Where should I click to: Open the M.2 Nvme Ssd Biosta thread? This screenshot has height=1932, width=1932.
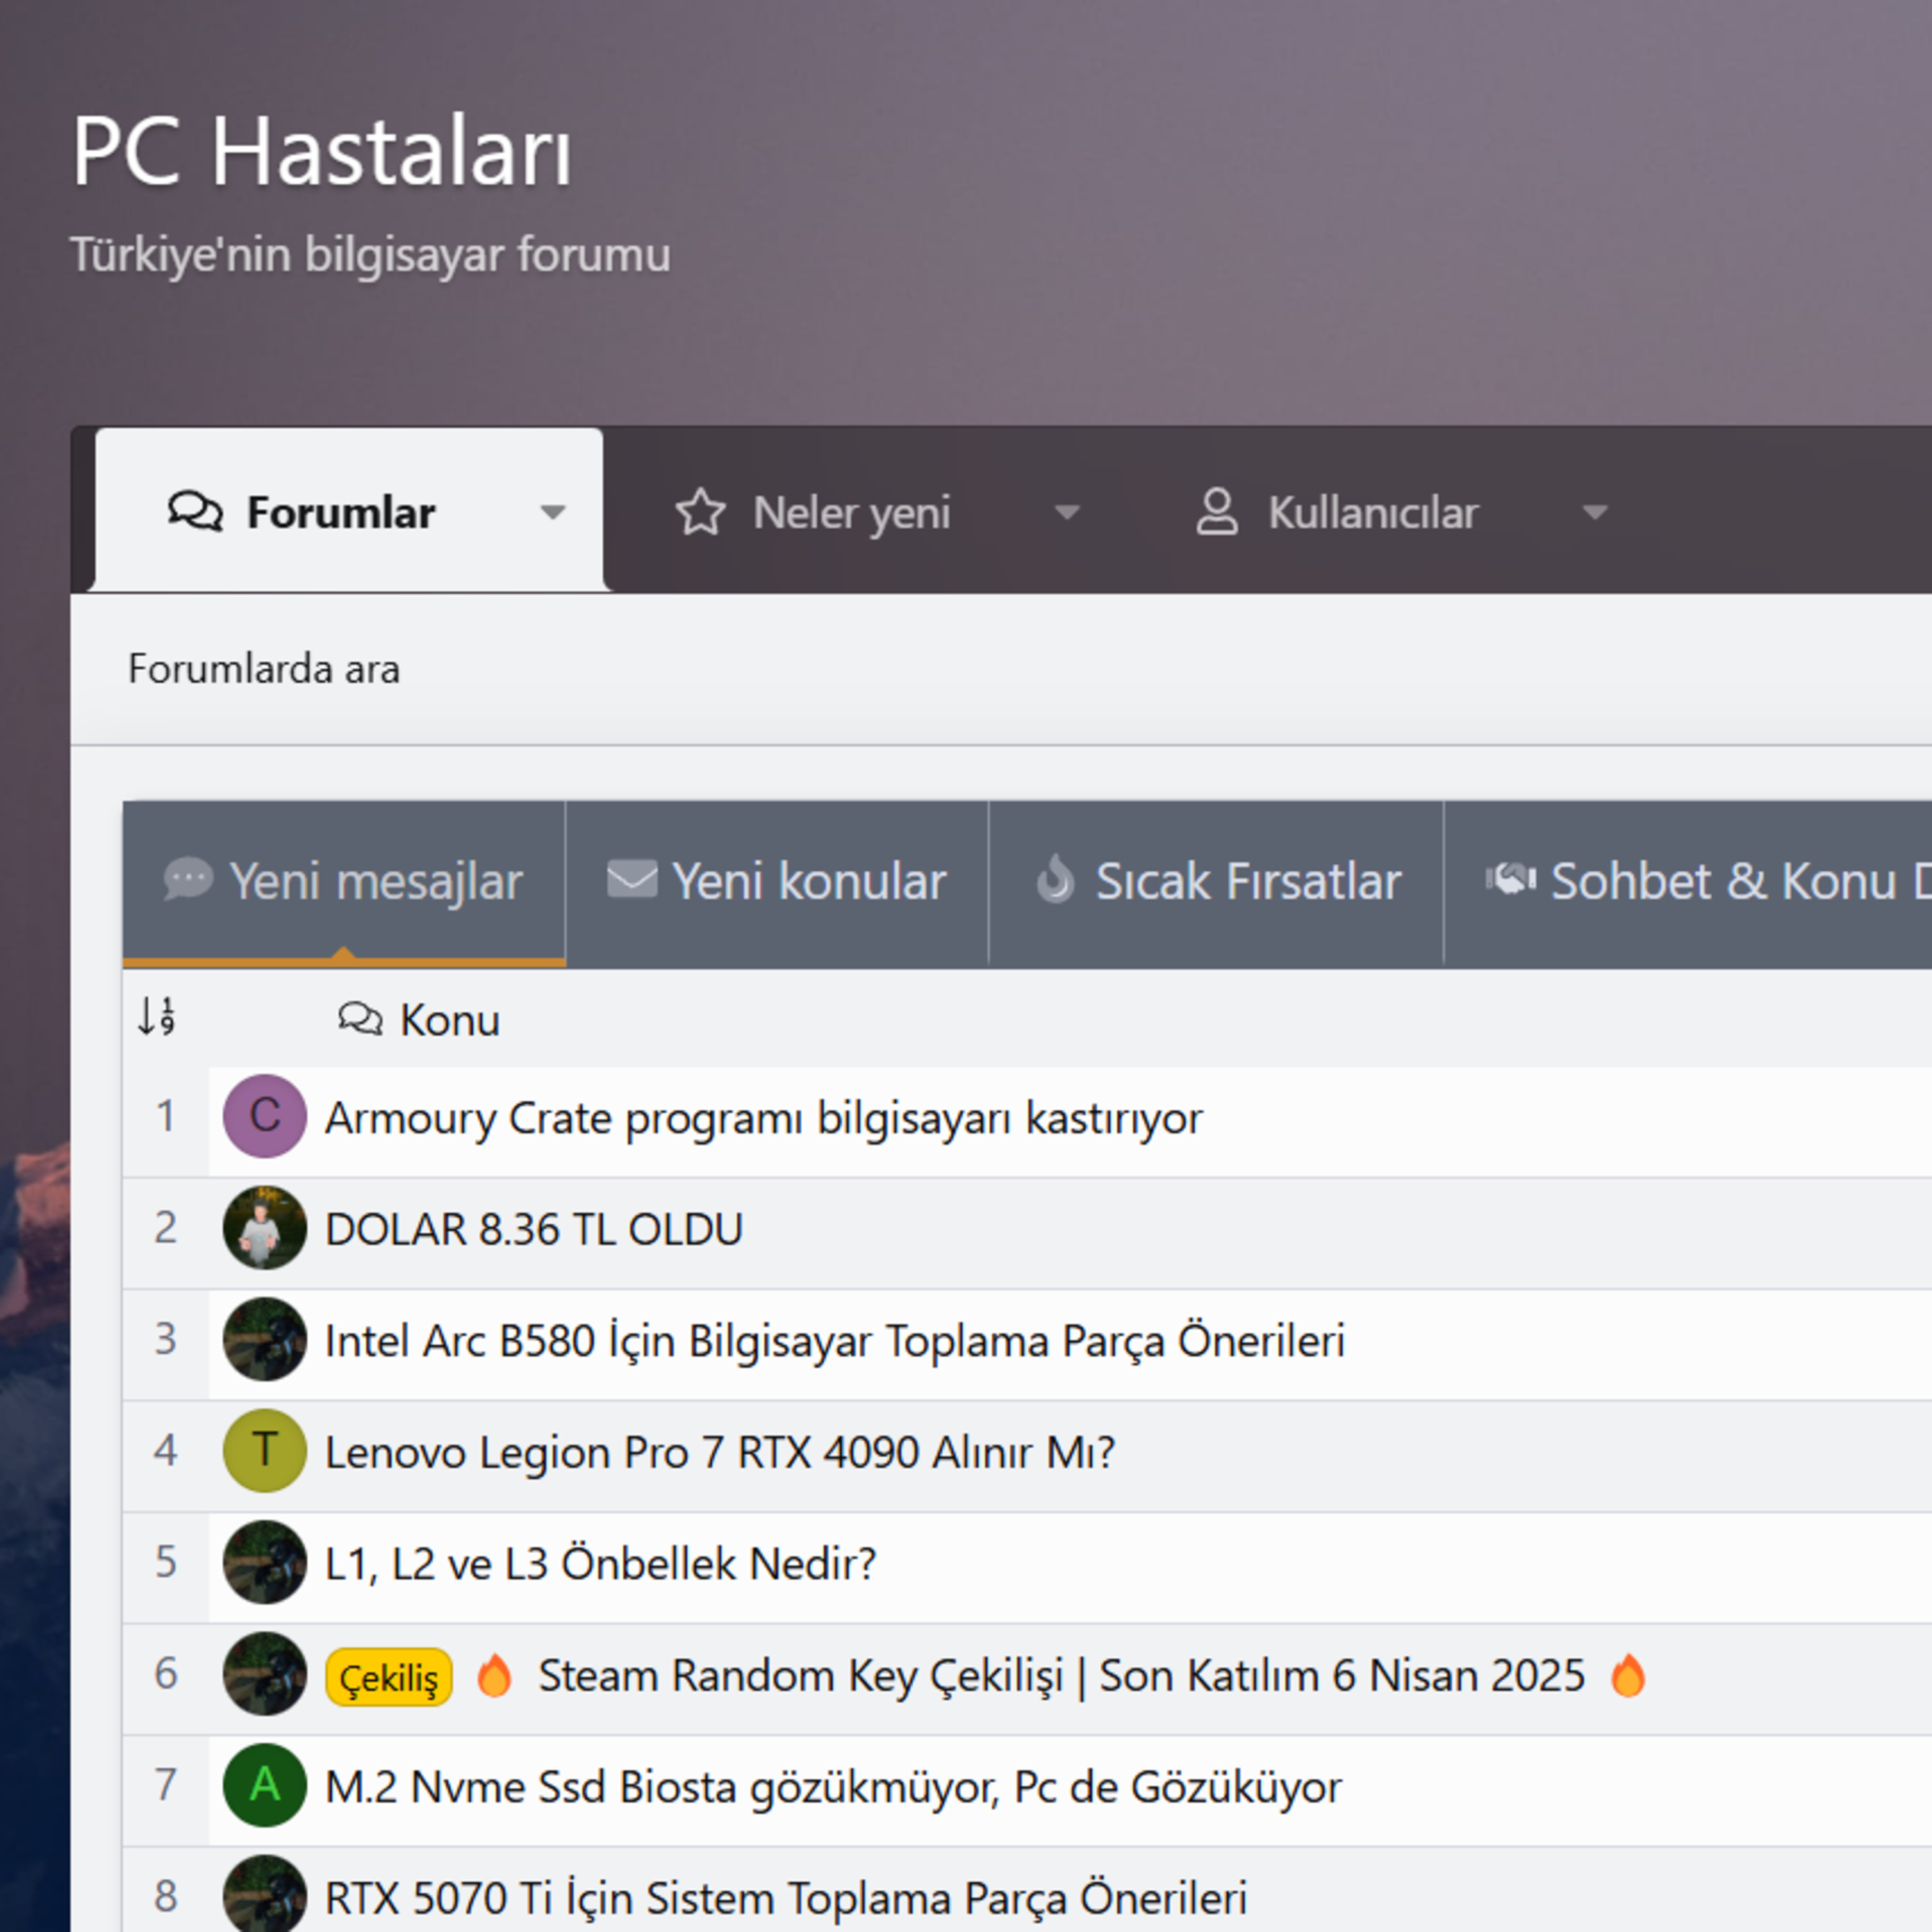click(x=833, y=1787)
